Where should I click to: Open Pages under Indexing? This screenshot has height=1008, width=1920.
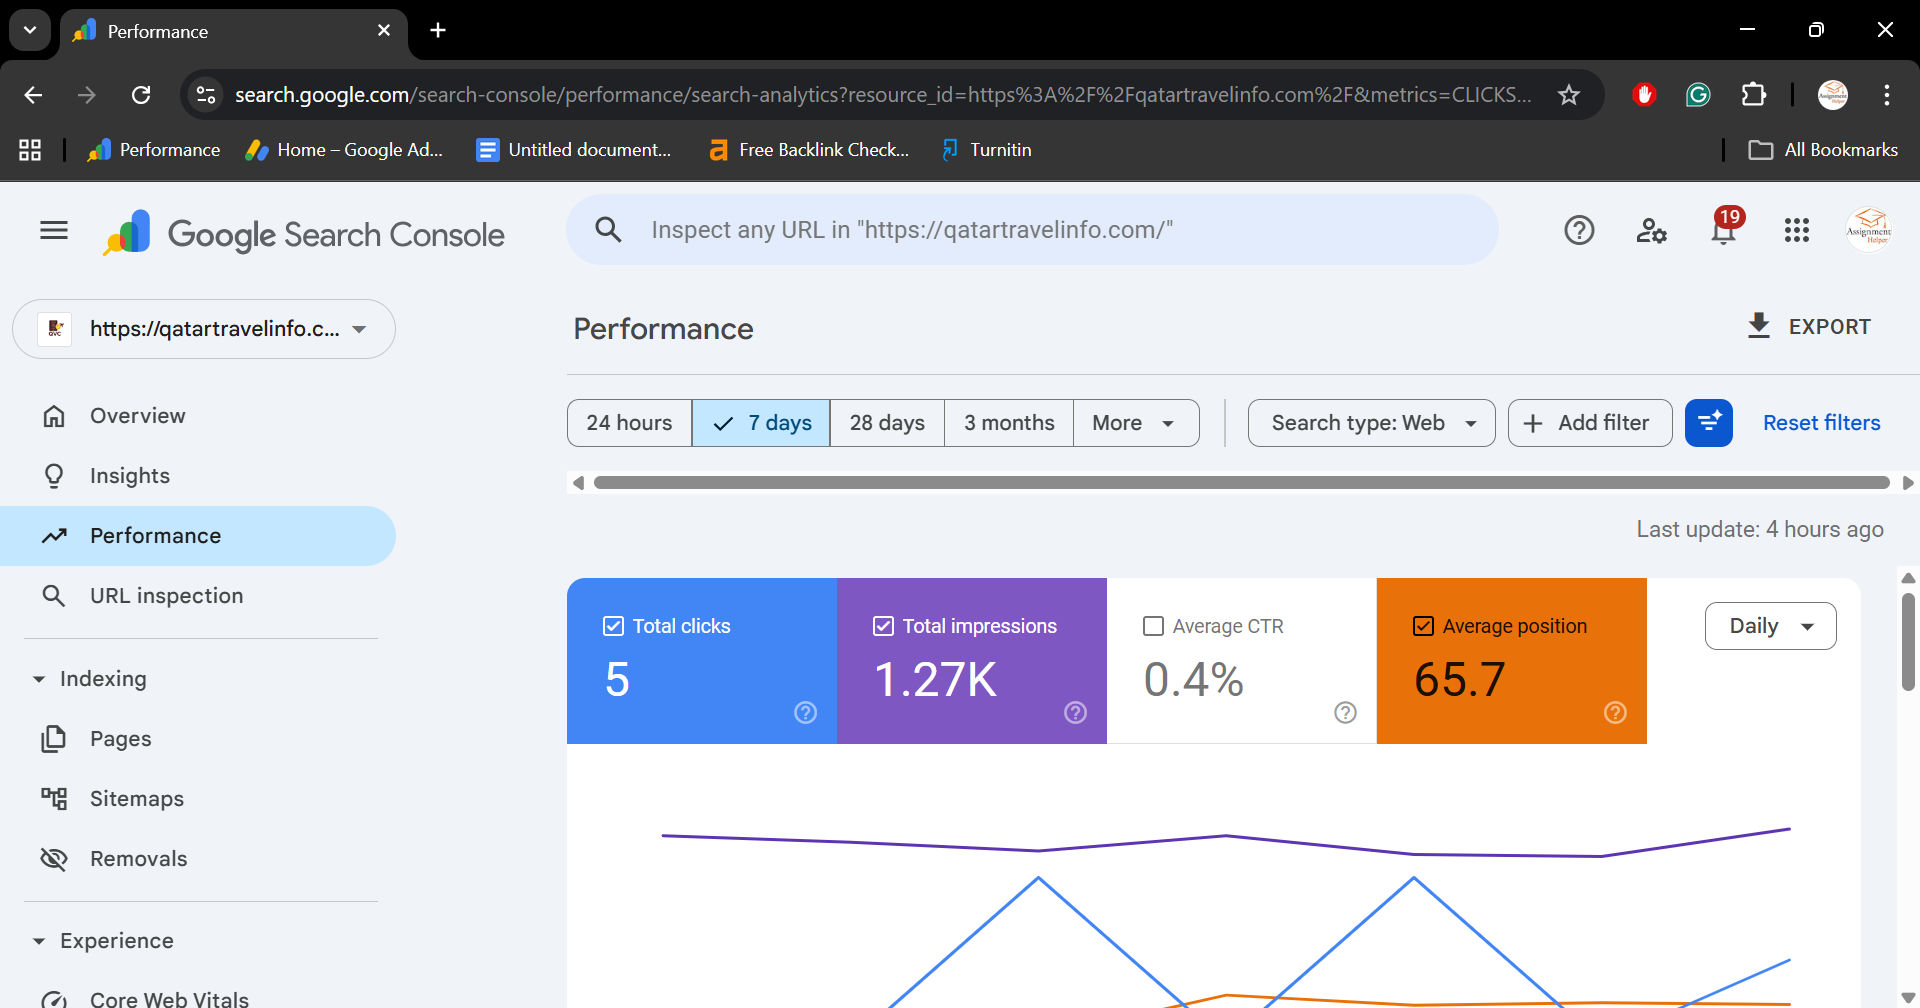coord(198,739)
